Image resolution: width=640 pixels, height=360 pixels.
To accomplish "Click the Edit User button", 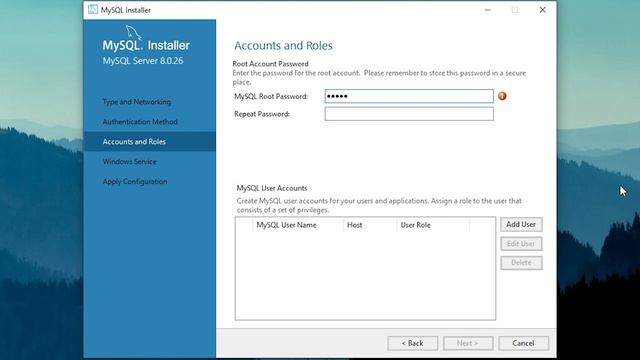I will point(521,244).
